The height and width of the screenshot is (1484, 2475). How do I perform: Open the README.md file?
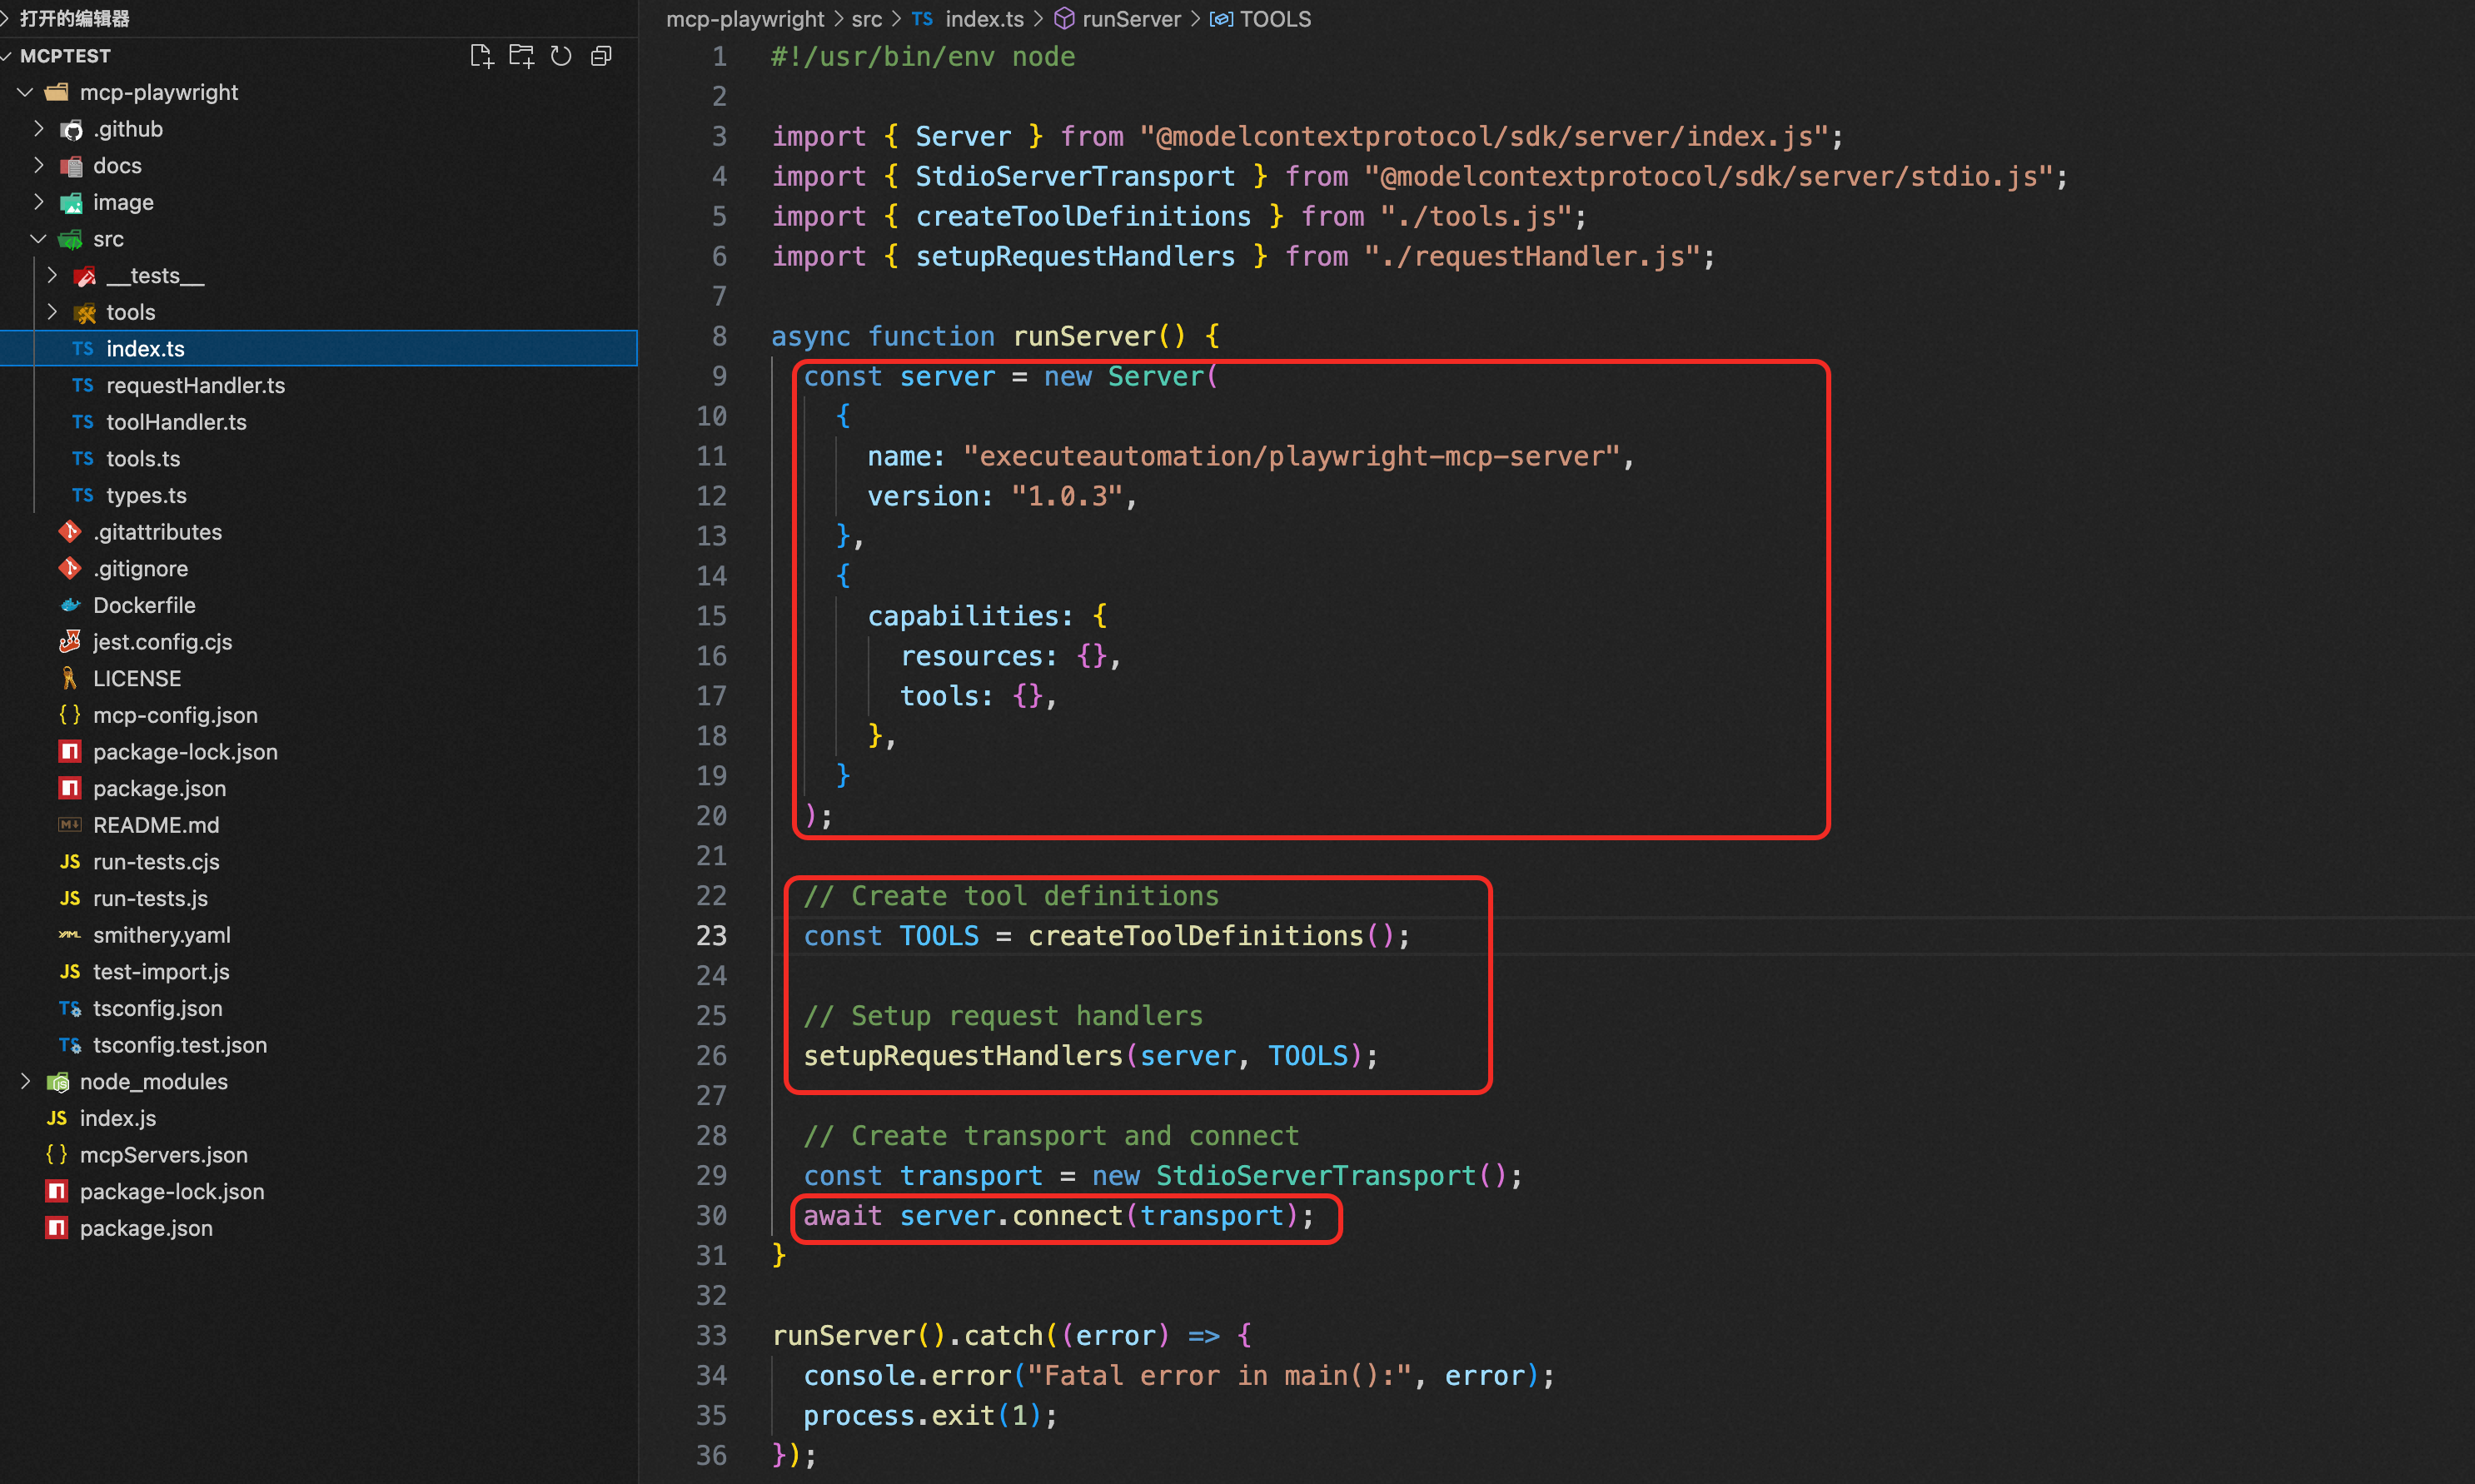click(156, 825)
